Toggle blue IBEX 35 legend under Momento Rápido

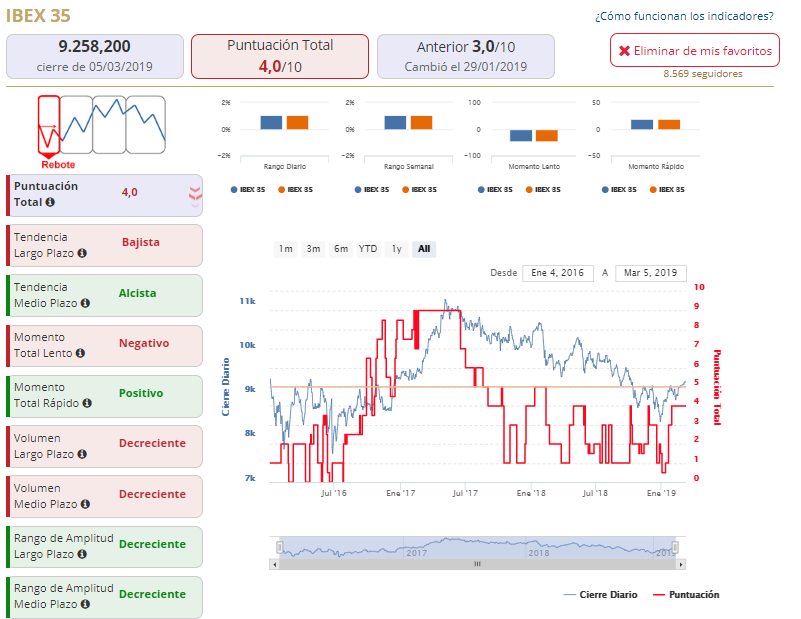pos(619,189)
